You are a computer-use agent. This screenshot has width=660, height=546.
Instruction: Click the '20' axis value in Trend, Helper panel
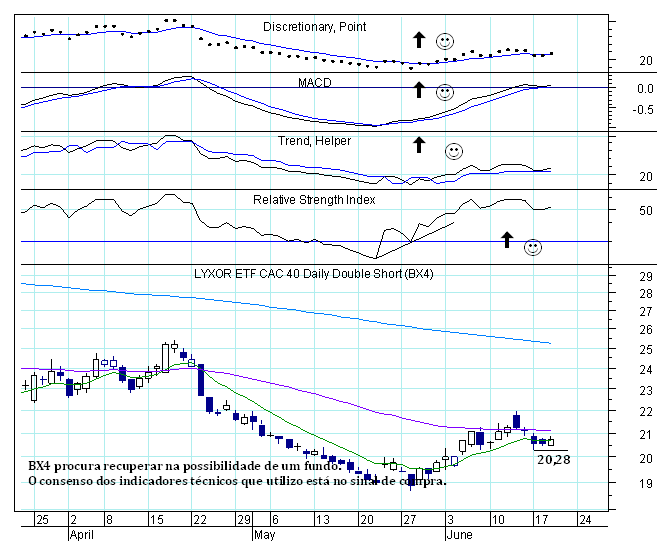point(646,176)
